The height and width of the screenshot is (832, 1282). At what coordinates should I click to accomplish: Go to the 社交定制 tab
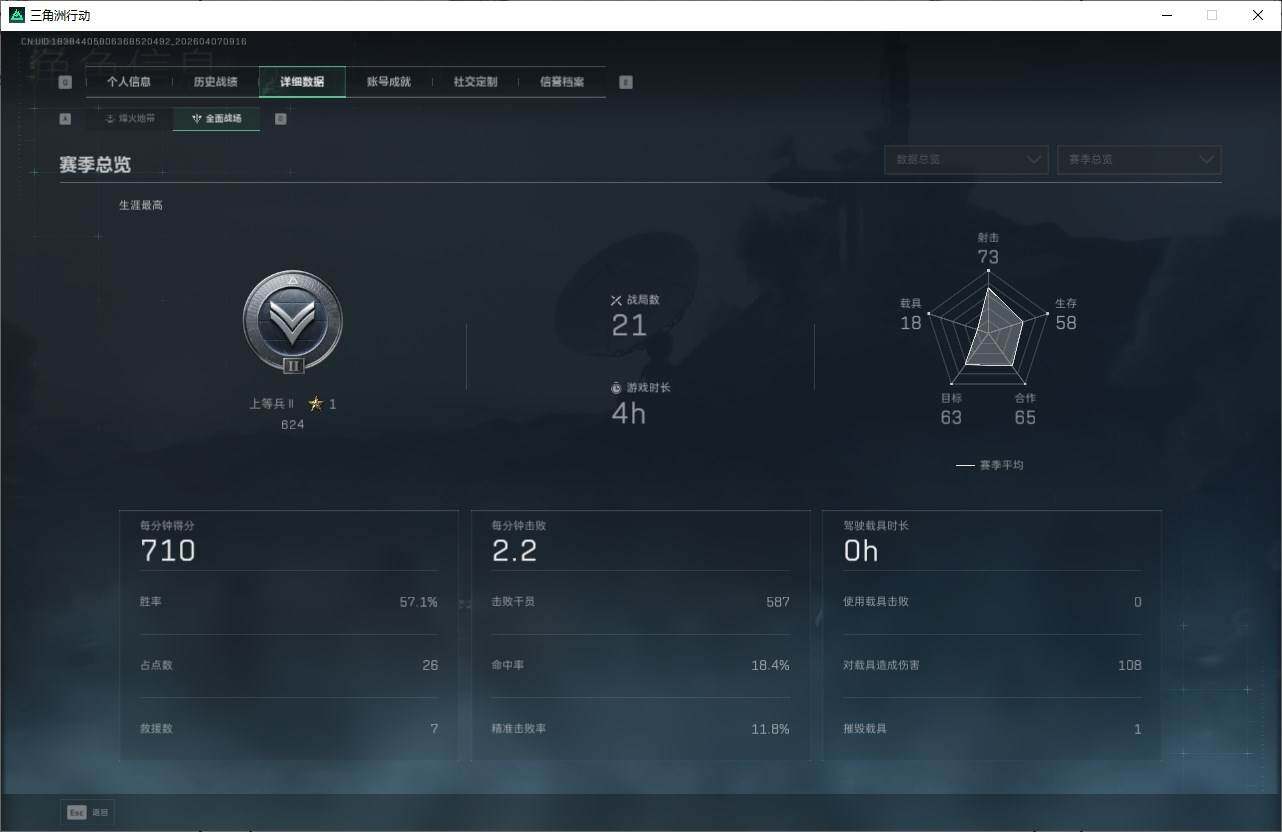[475, 82]
